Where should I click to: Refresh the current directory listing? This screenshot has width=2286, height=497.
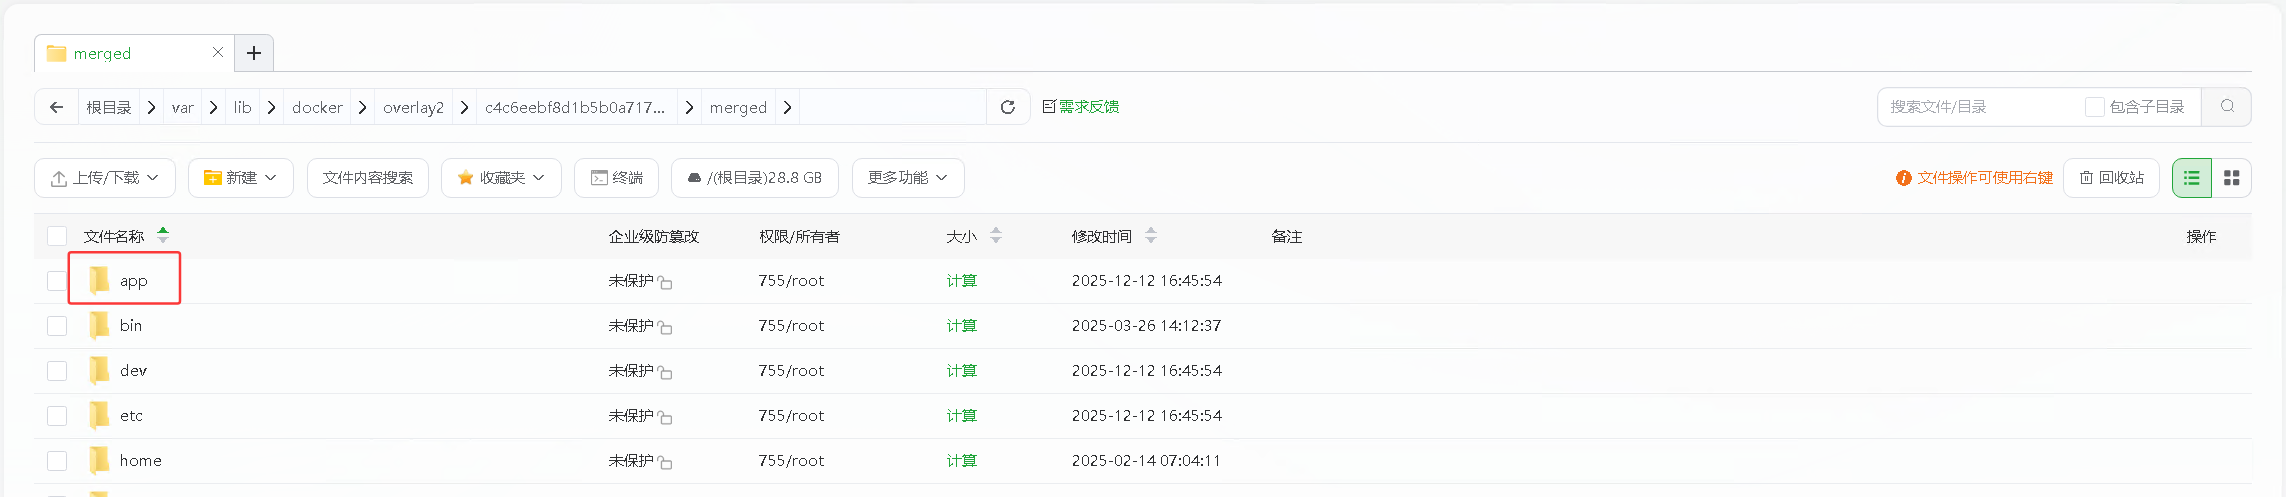(x=1008, y=107)
